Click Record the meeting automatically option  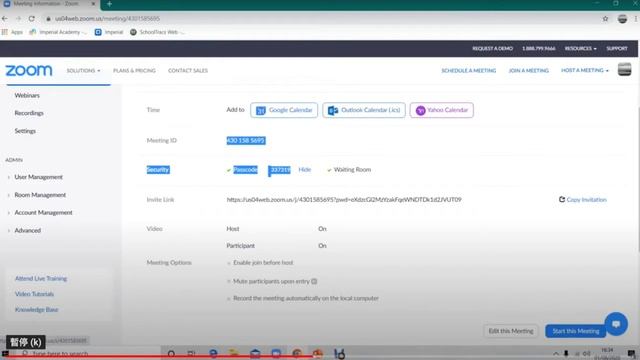(x=305, y=298)
